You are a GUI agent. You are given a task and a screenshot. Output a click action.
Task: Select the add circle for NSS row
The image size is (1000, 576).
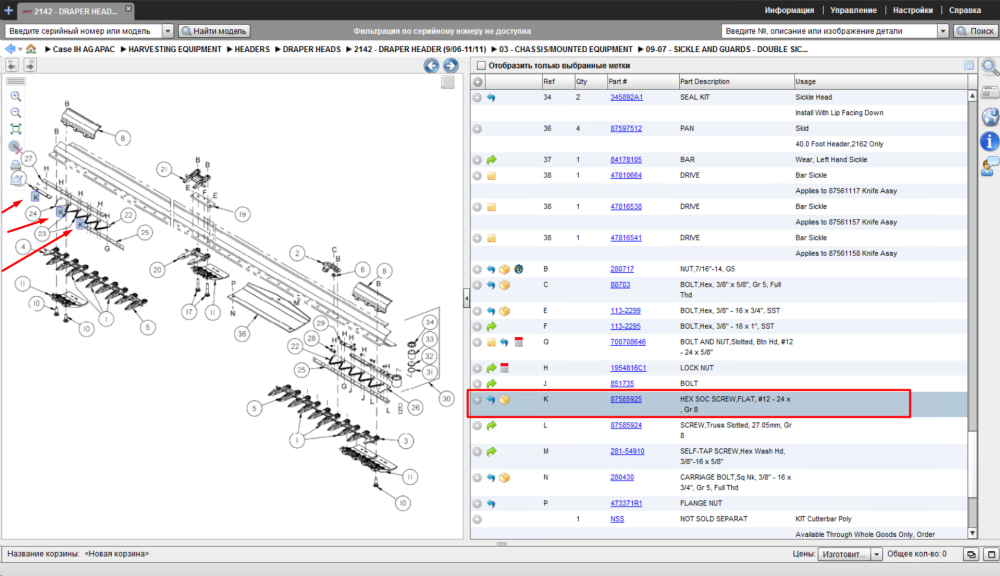pyautogui.click(x=477, y=519)
